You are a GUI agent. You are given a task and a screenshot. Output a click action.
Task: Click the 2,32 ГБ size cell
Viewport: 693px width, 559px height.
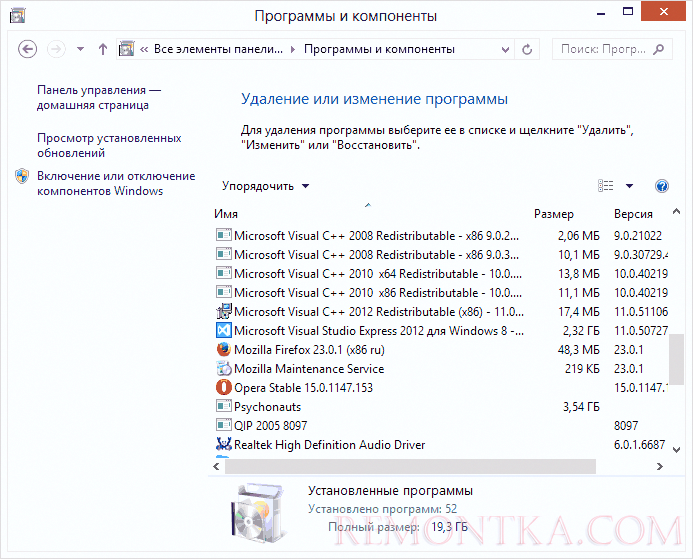tap(581, 331)
